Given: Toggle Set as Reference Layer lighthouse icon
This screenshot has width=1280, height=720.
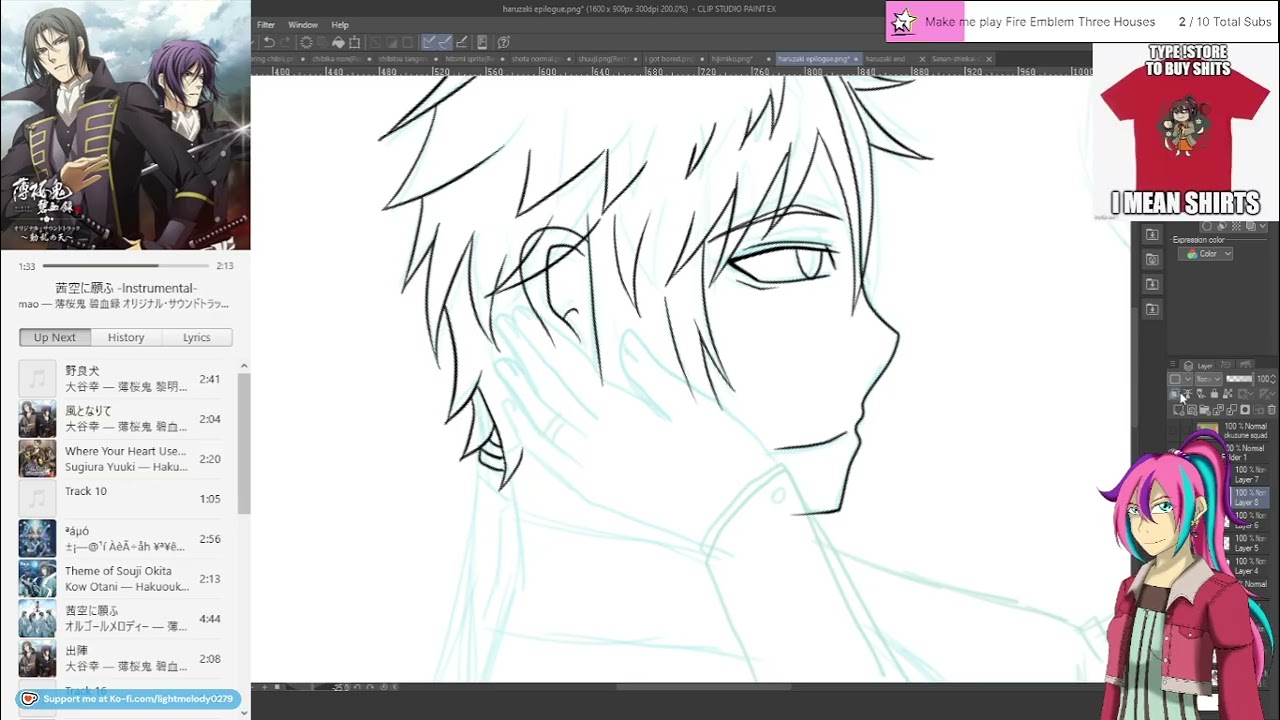Looking at the screenshot, I should [1188, 395].
